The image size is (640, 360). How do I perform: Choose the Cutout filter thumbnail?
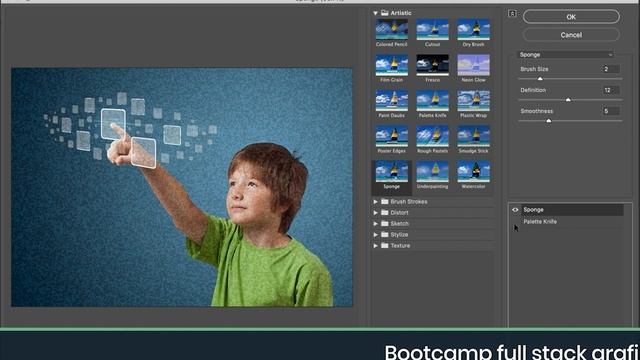(x=432, y=29)
